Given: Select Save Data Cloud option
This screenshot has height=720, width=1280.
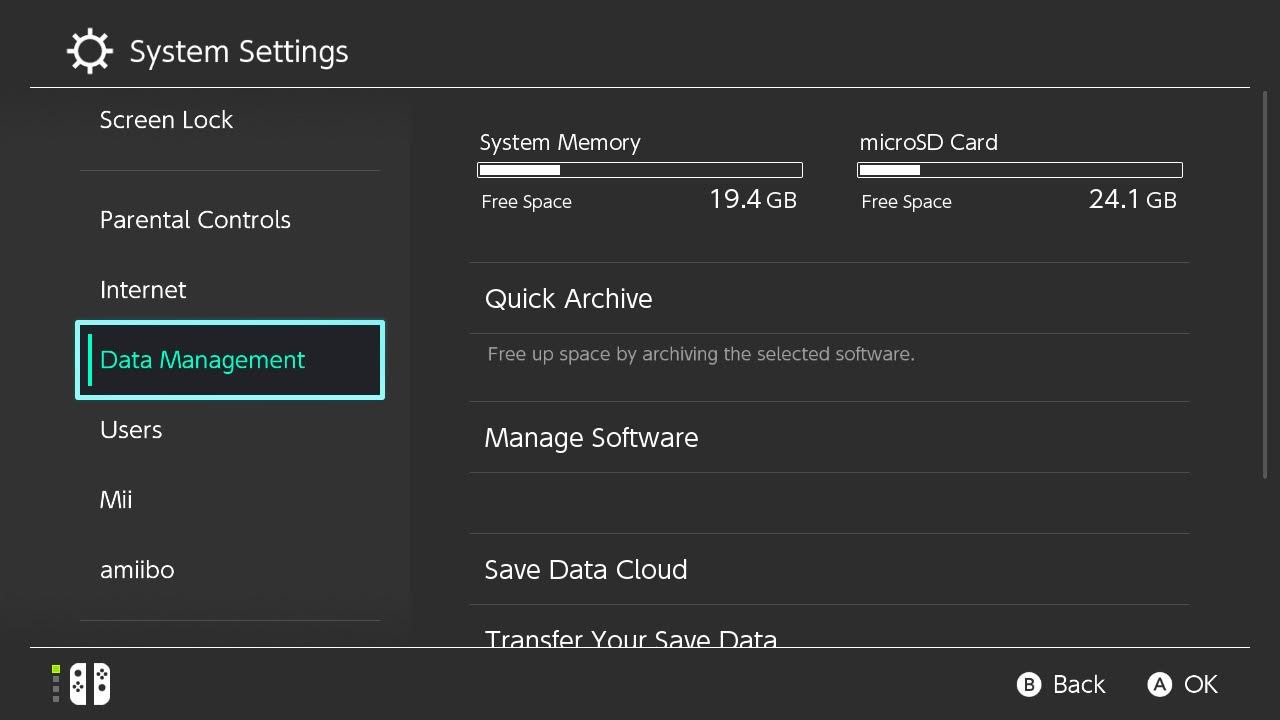Looking at the screenshot, I should [585, 570].
